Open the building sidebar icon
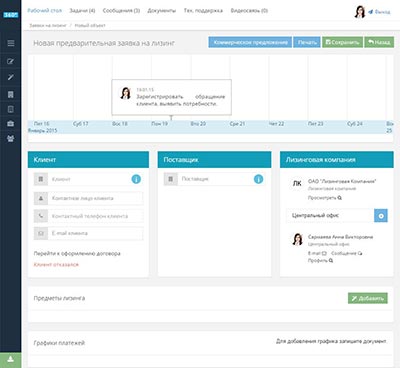Viewport: 400px width, 368px height. [x=11, y=95]
